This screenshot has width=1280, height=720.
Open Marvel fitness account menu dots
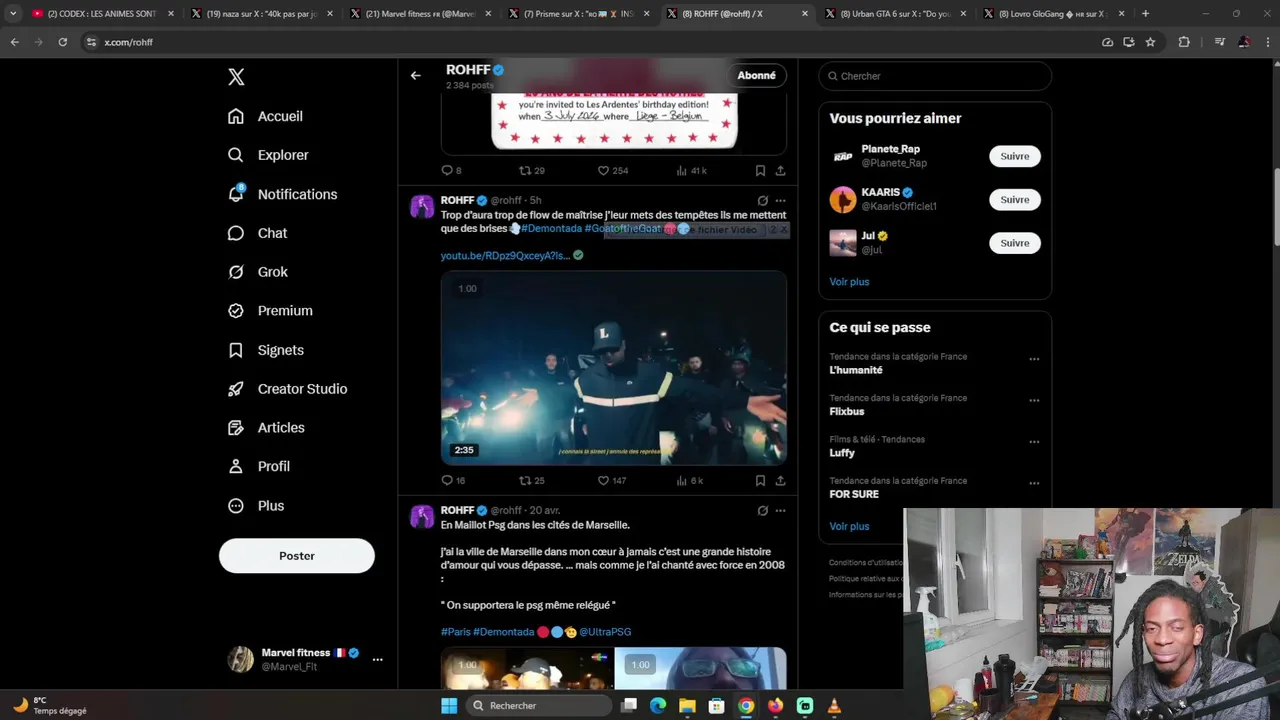(x=377, y=660)
